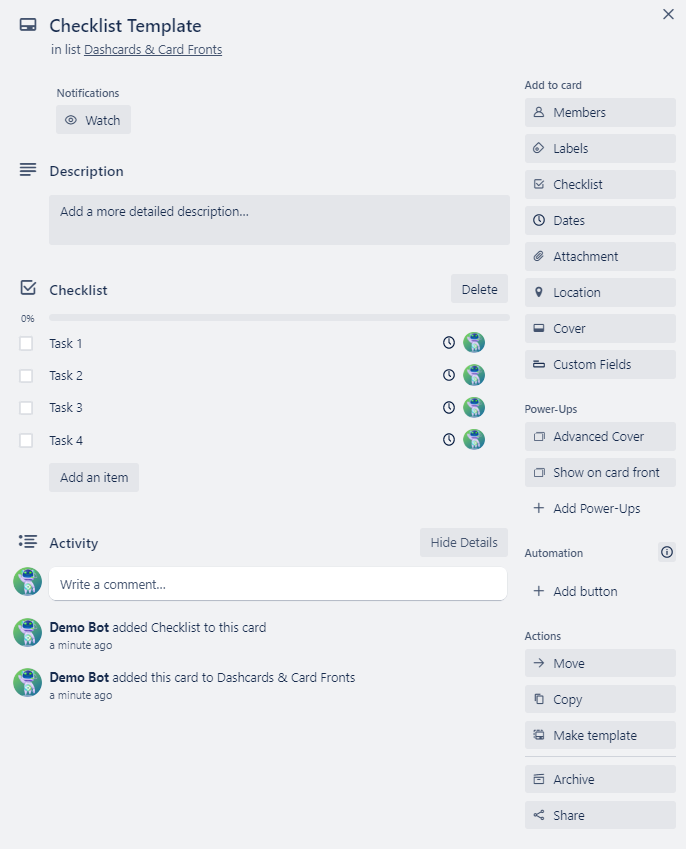This screenshot has width=686, height=849.
Task: Open the Location option
Action: [x=599, y=292]
